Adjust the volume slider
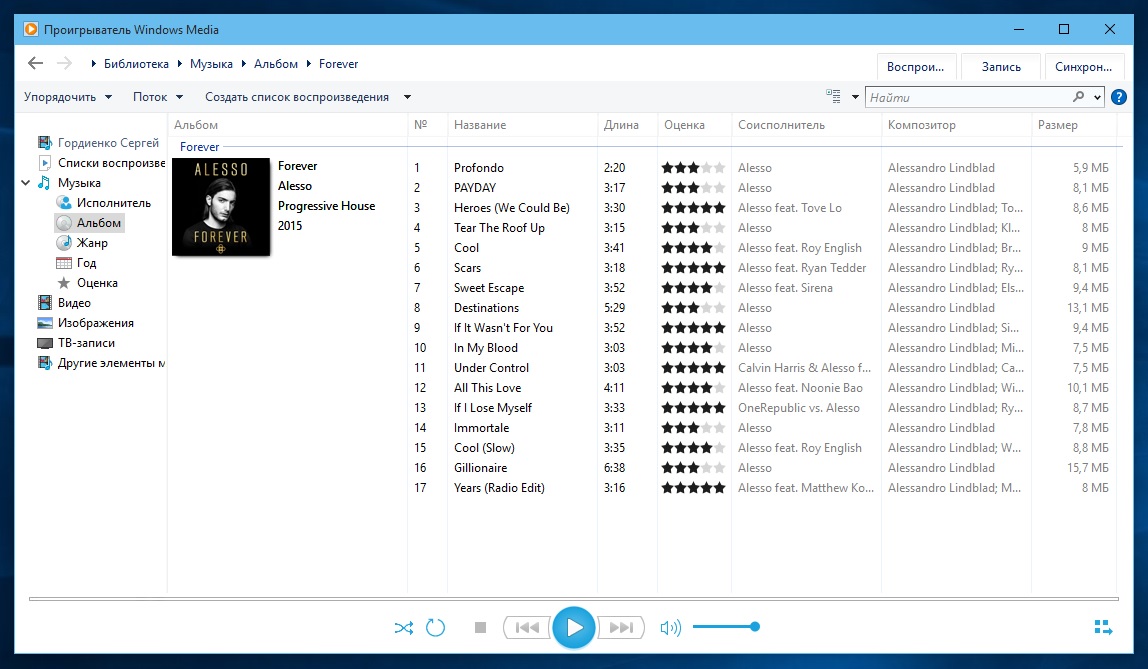 (x=726, y=627)
